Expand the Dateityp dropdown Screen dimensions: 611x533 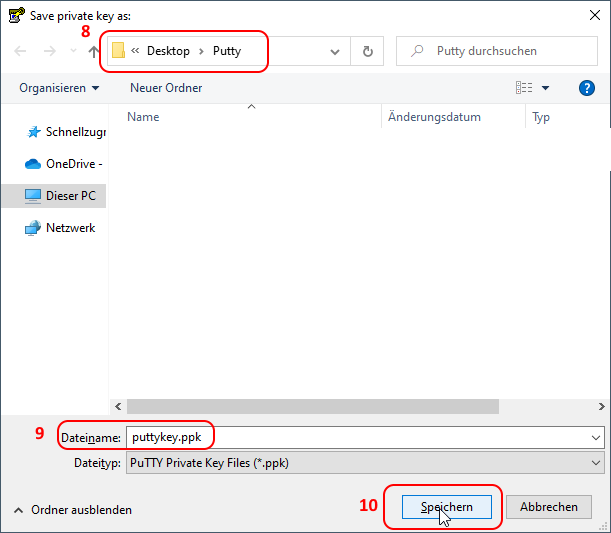pos(597,463)
